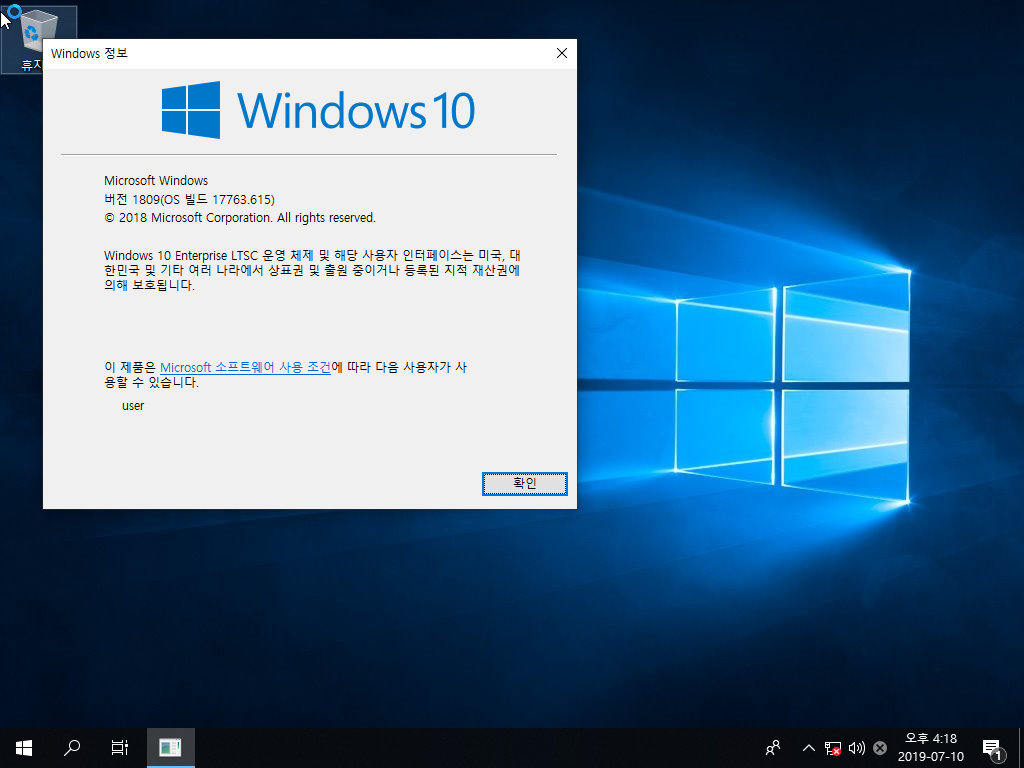Open the volume speaker tray icon
Viewport: 1024px width, 768px height.
[x=856, y=748]
